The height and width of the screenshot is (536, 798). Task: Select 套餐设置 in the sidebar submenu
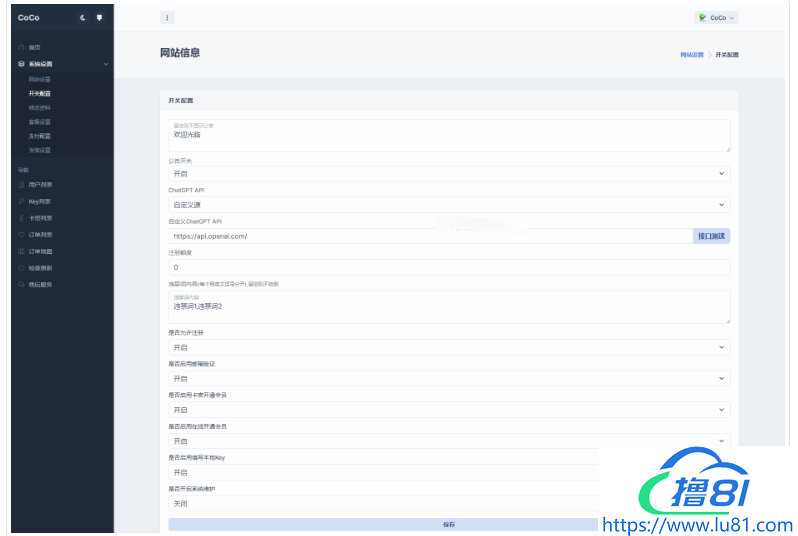pyautogui.click(x=40, y=122)
